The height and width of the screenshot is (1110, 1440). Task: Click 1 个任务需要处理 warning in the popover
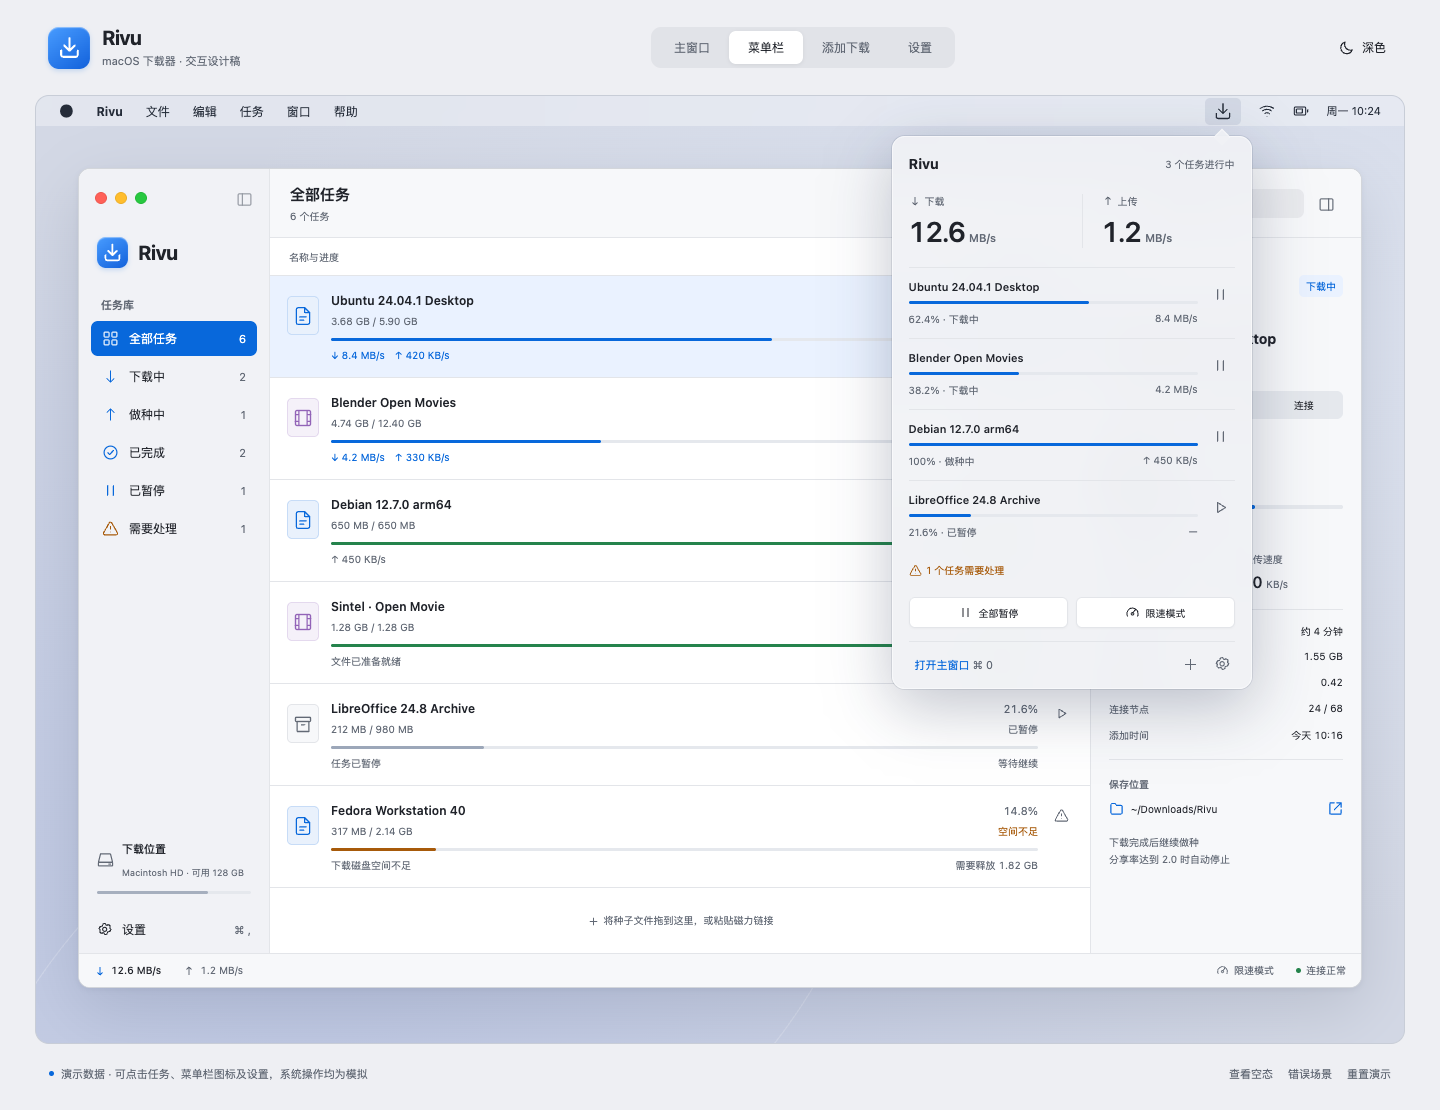(x=957, y=571)
